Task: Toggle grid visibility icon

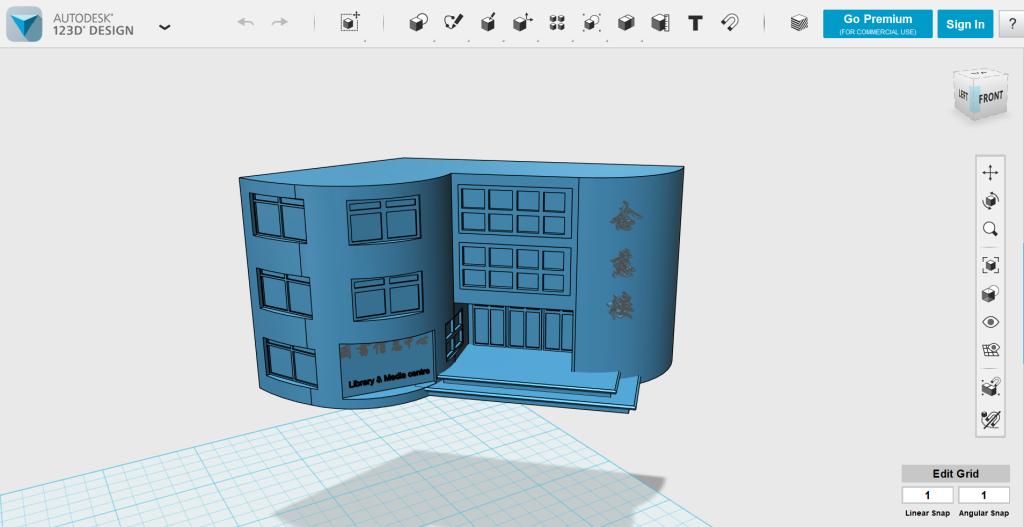Action: (x=990, y=350)
